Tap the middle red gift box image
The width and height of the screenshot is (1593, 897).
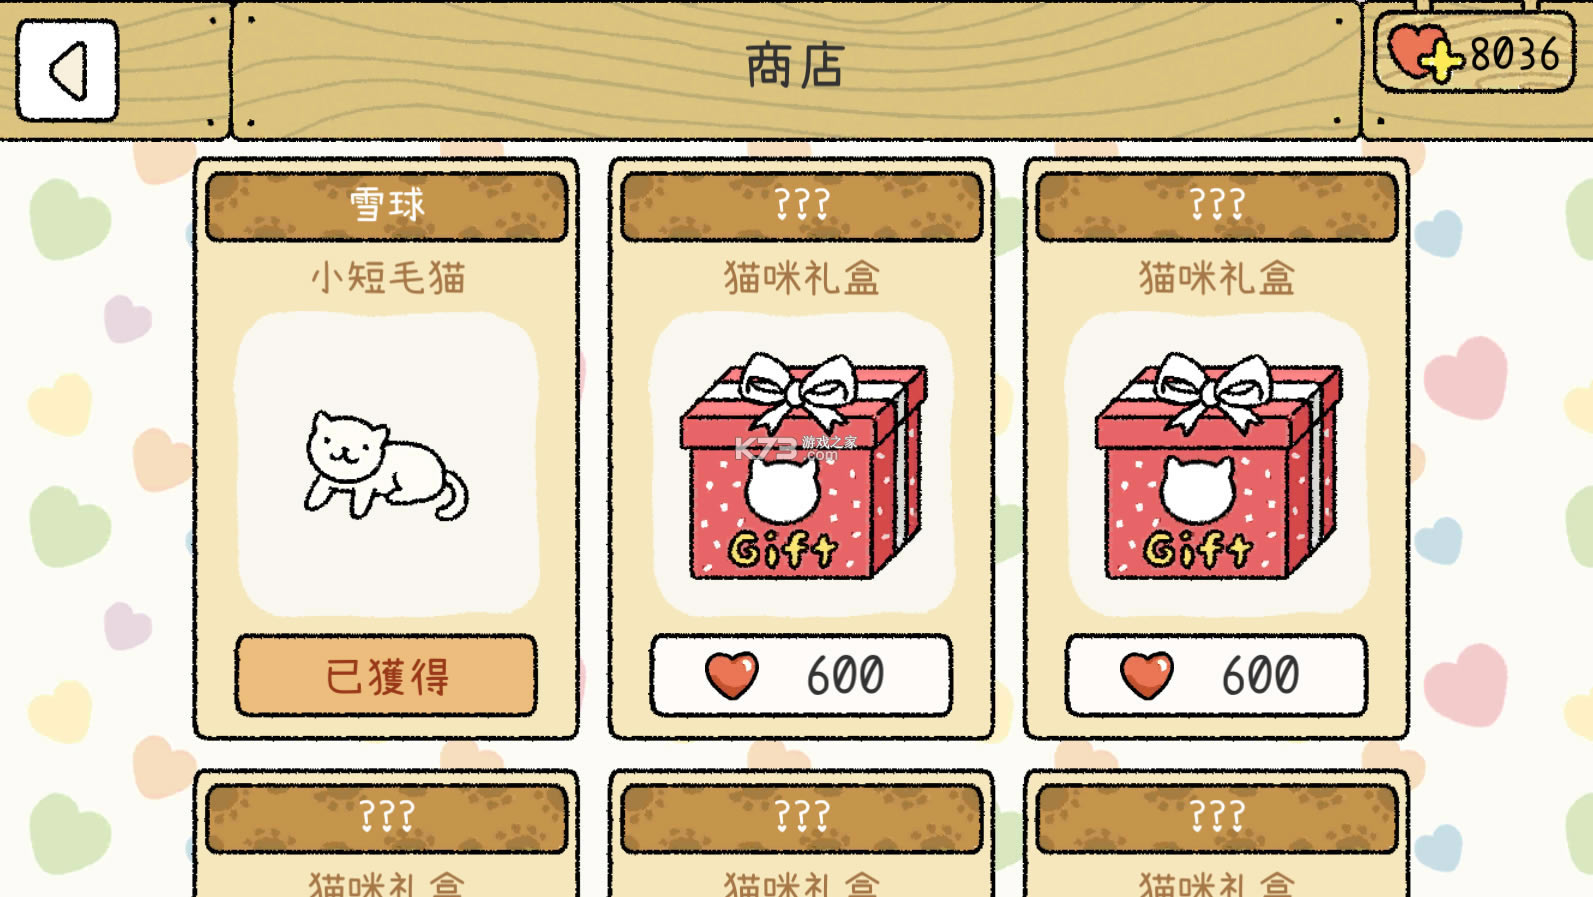(803, 465)
